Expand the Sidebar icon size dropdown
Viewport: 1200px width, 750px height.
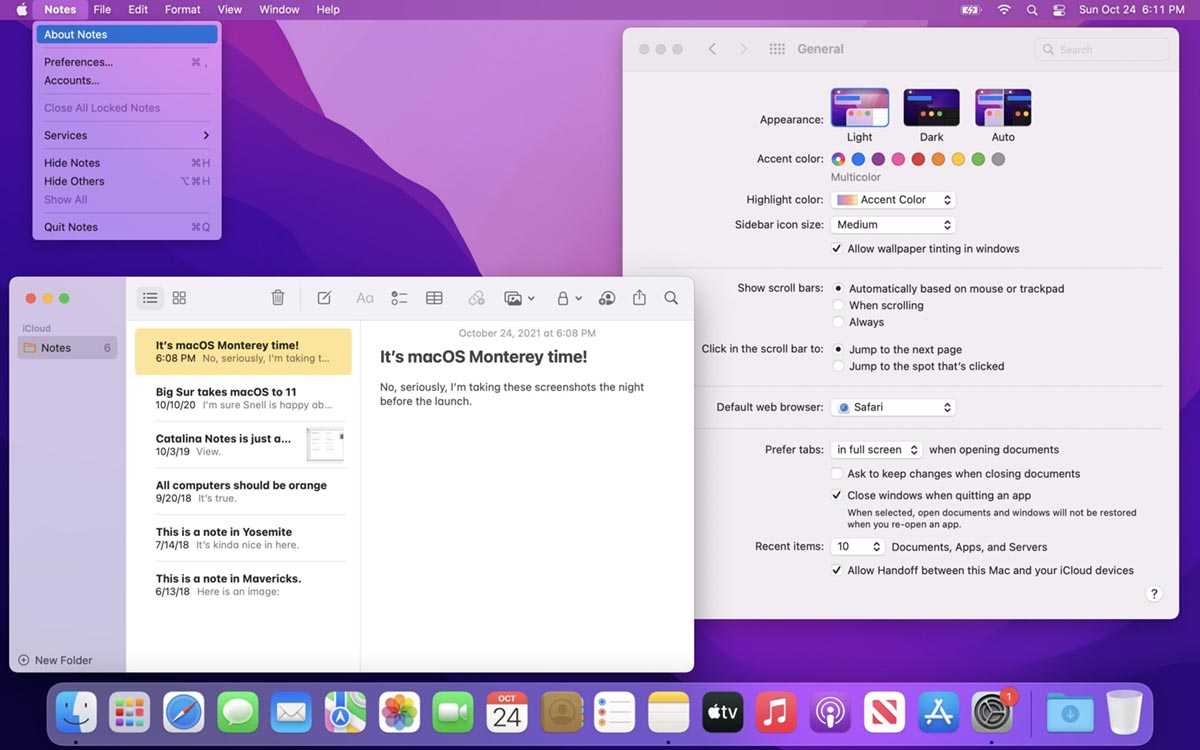[x=892, y=225]
